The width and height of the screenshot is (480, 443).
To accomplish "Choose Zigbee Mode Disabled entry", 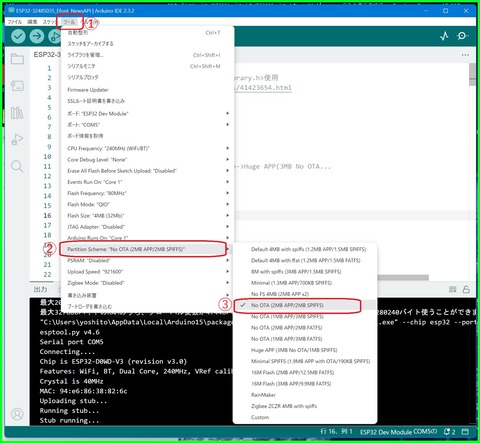I will coord(147,283).
